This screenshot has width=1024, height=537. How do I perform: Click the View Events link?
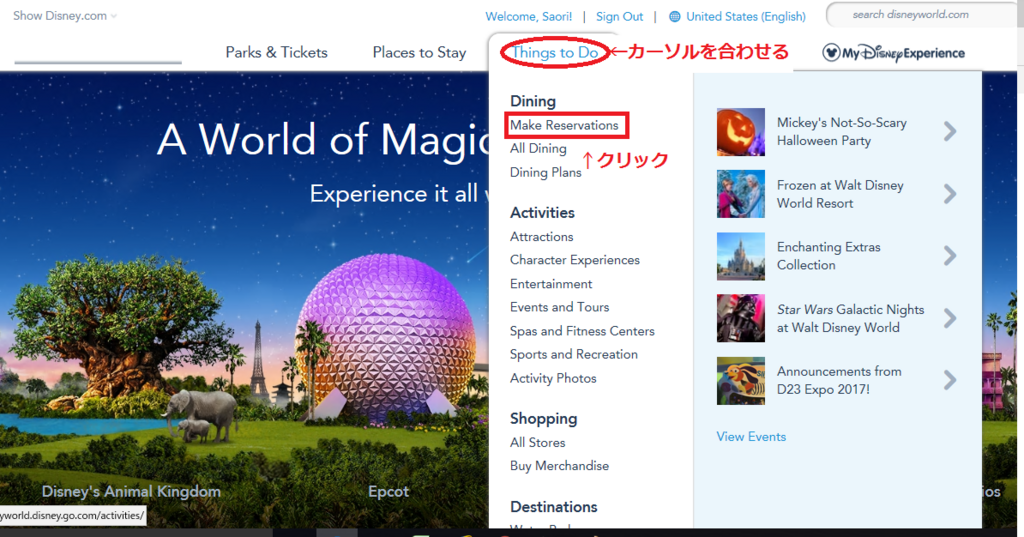pyautogui.click(x=751, y=436)
